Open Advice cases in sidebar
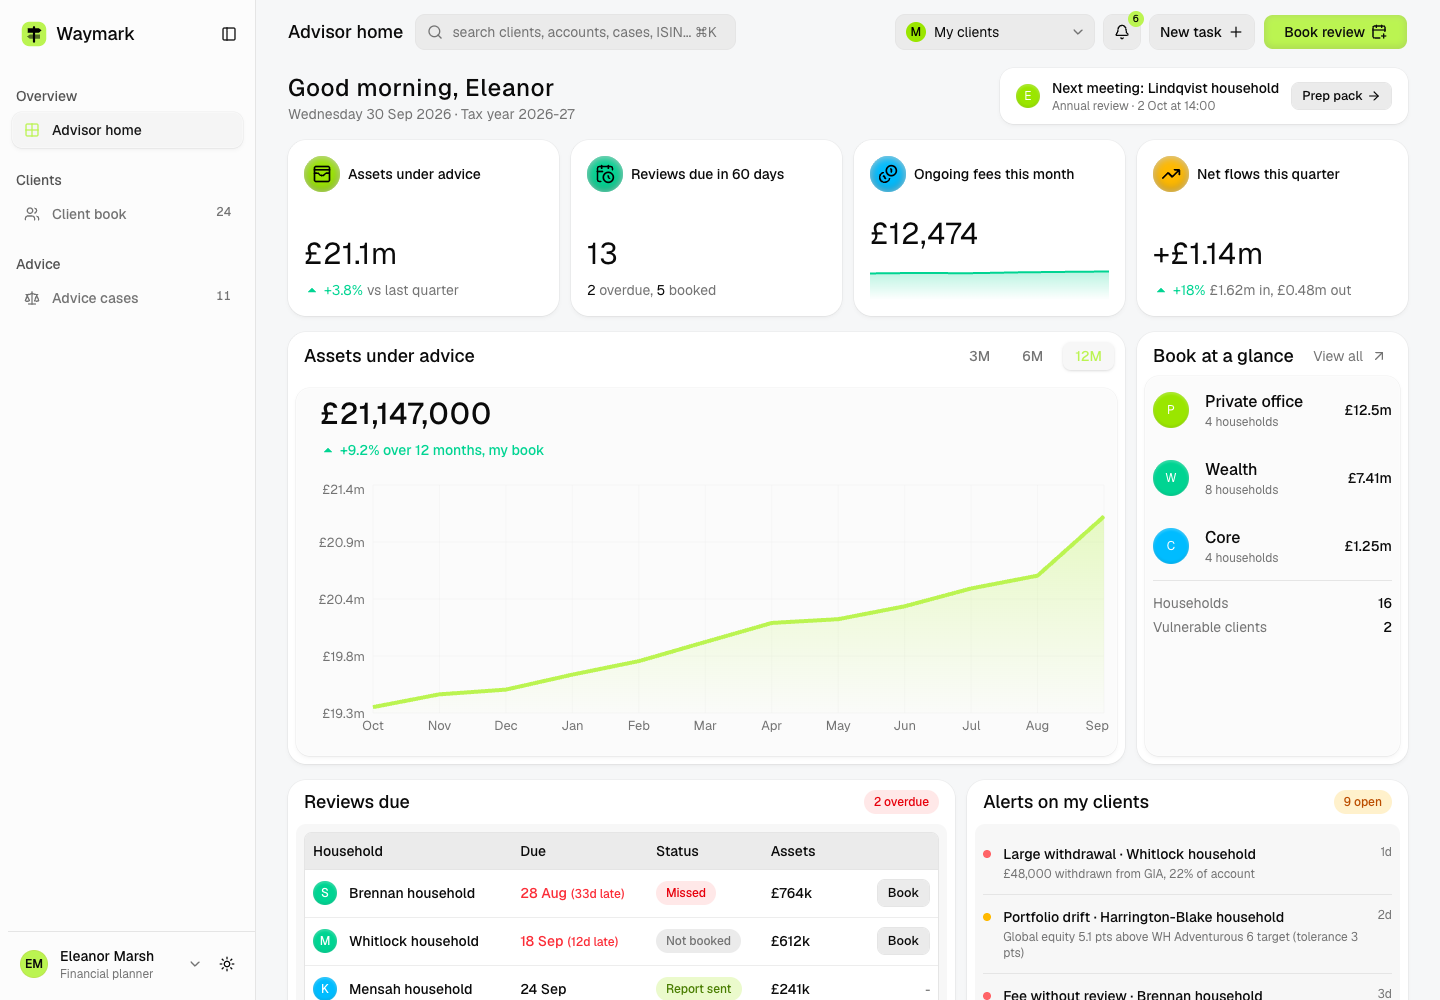 point(127,298)
